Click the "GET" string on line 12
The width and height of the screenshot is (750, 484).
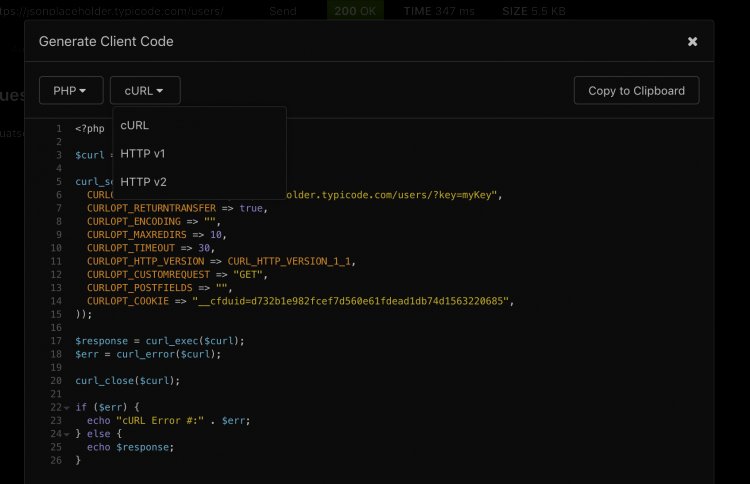[248, 275]
